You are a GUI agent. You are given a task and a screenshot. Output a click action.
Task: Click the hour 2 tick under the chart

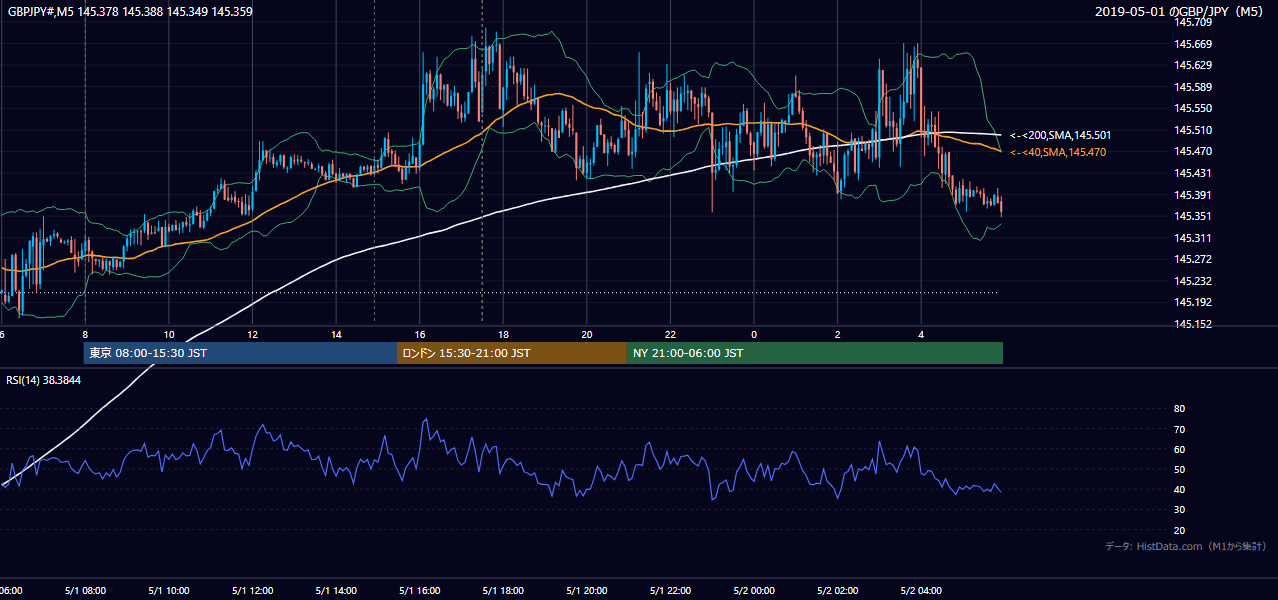coord(837,335)
